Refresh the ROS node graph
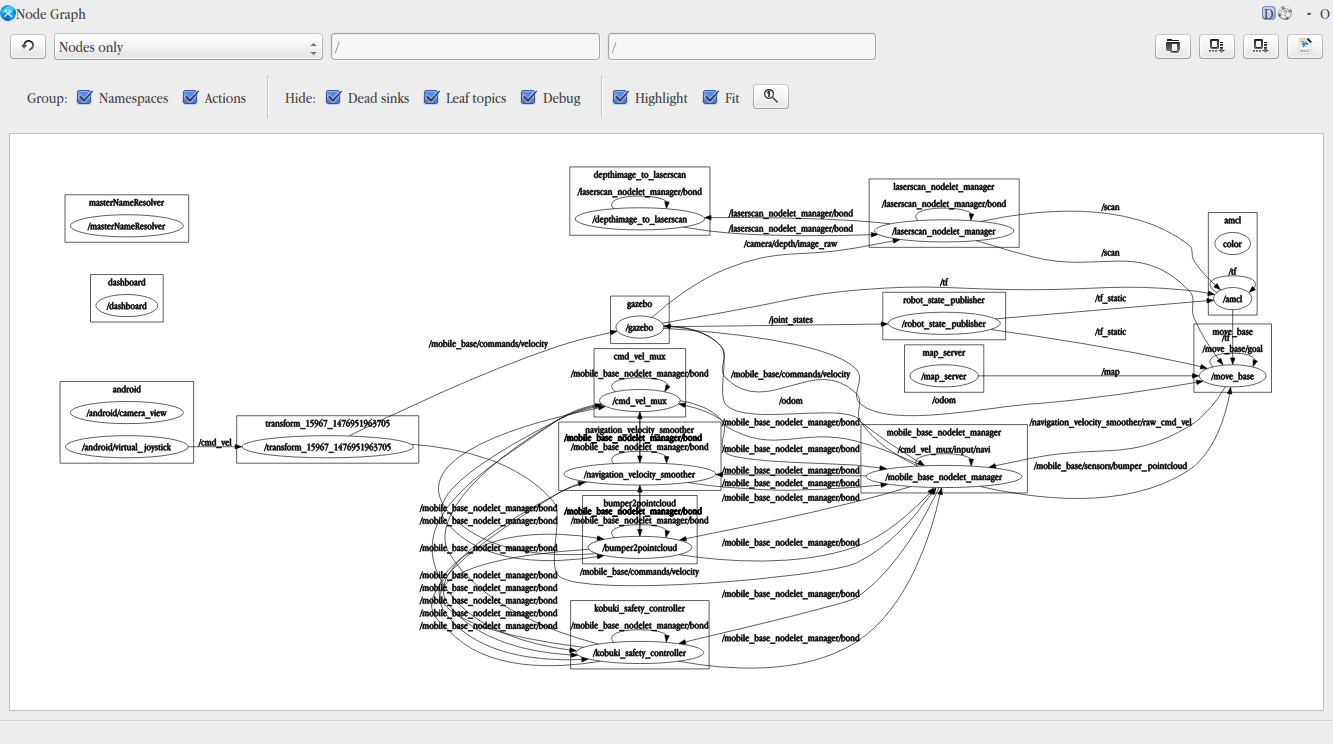This screenshot has width=1333, height=744. point(28,46)
